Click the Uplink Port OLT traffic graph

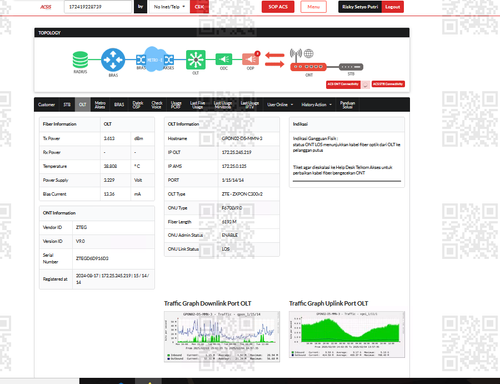(347, 334)
